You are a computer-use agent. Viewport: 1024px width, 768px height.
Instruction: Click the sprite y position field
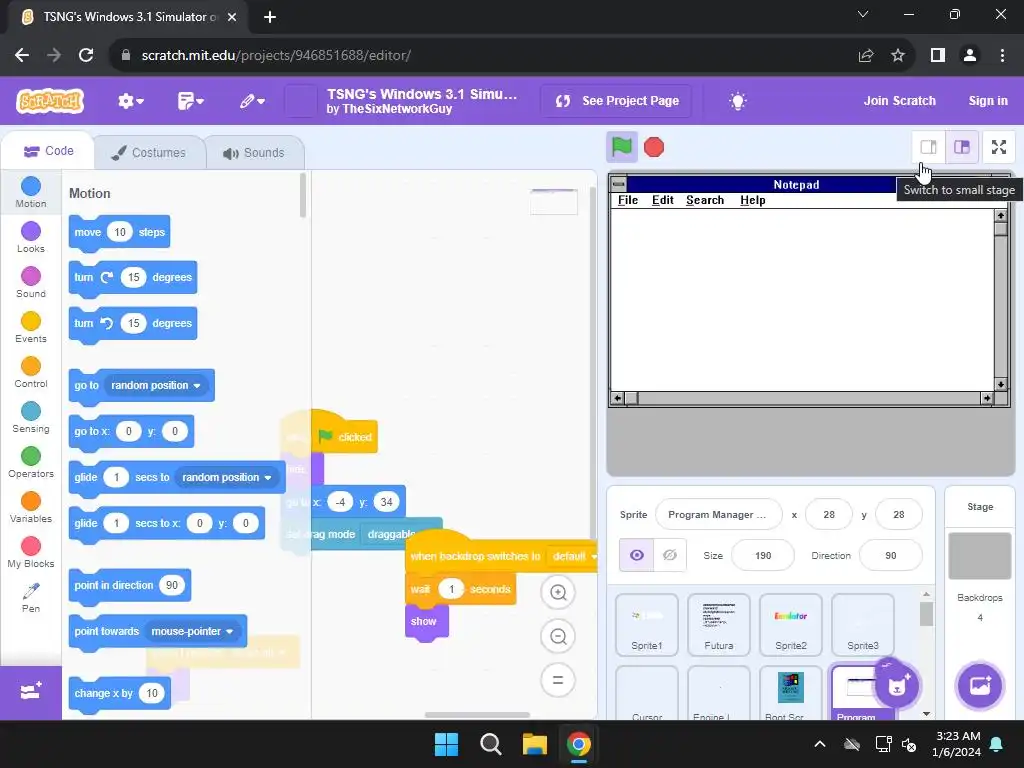(899, 515)
